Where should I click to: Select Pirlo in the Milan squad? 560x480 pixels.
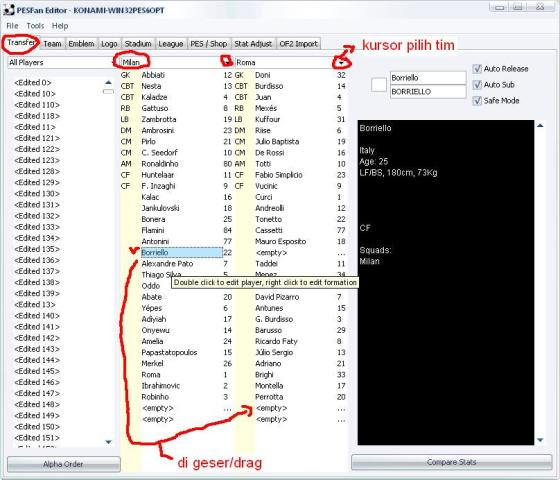pos(149,141)
